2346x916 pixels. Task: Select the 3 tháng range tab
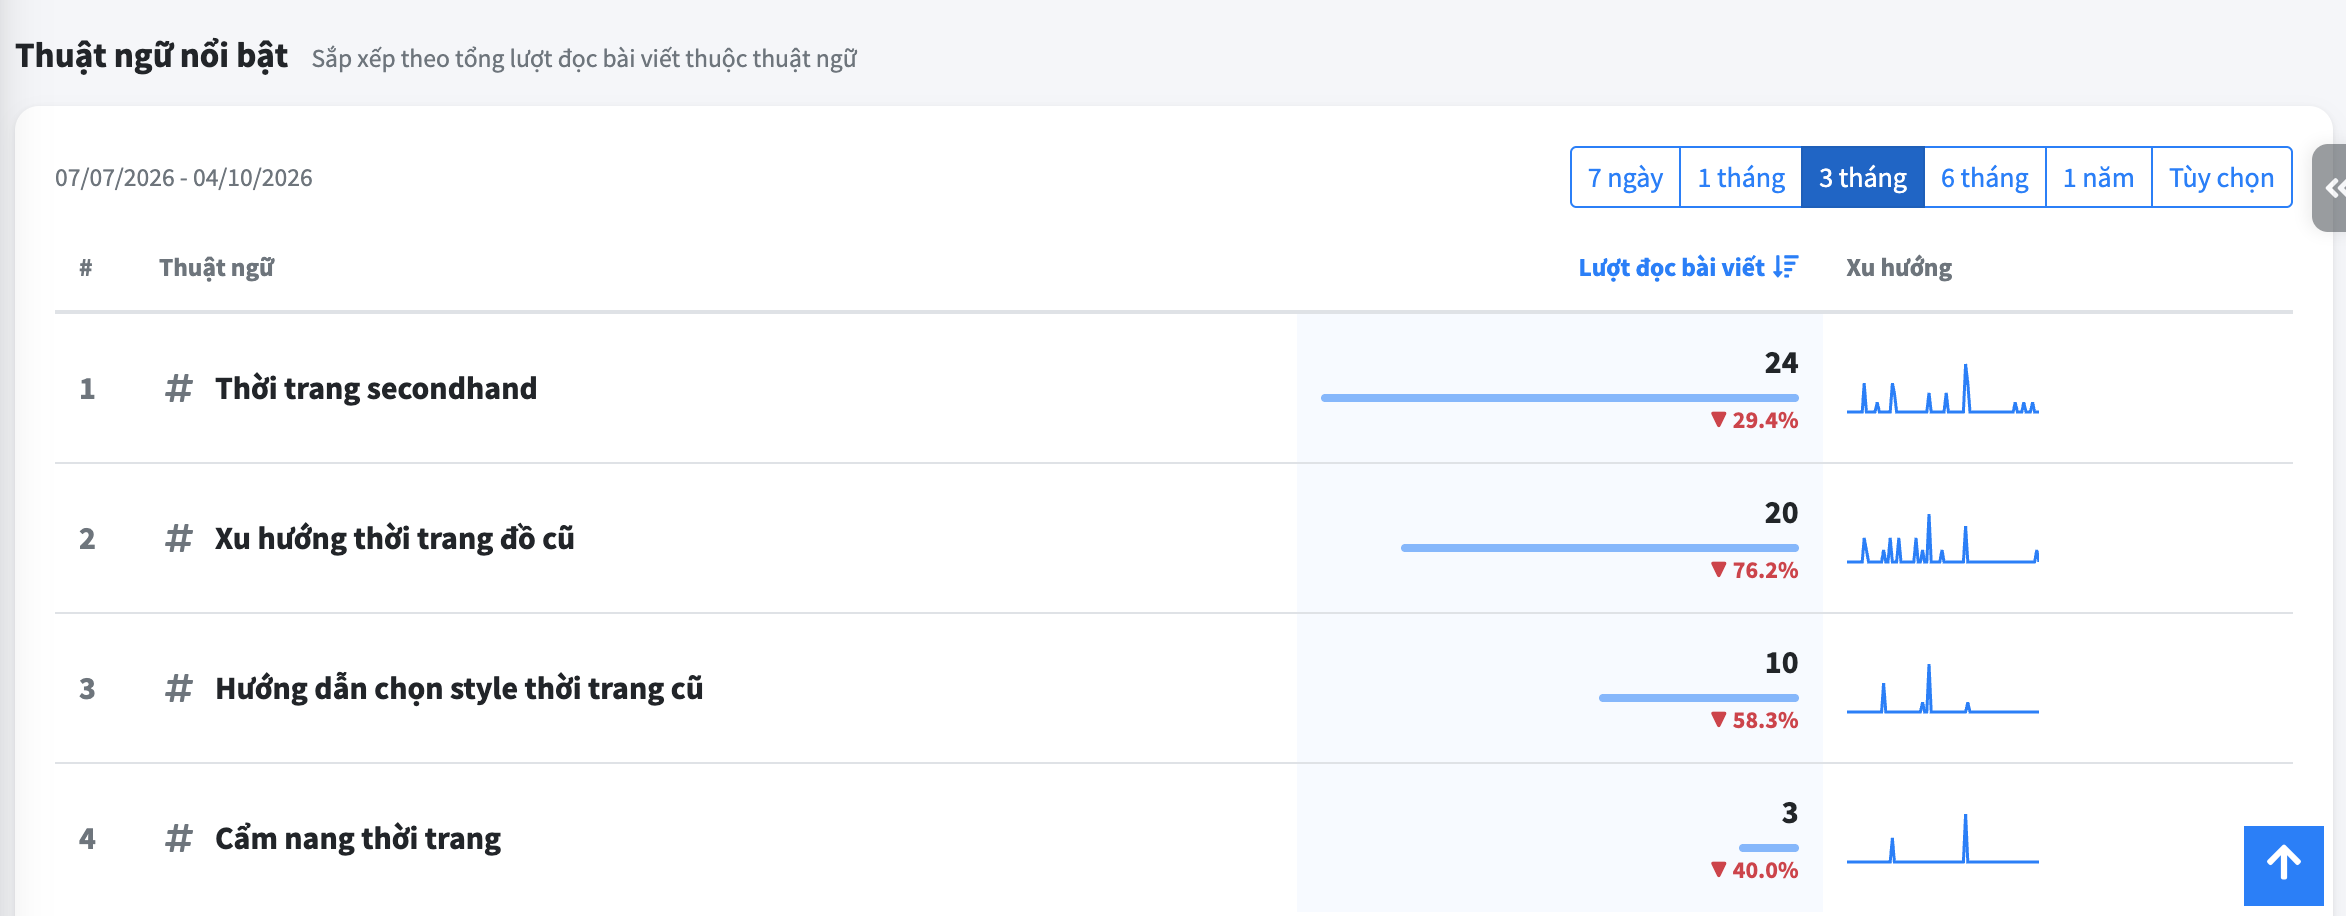pyautogui.click(x=1863, y=177)
